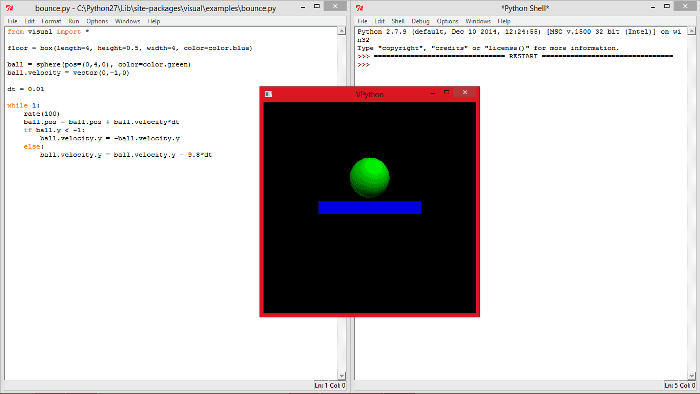Open Options menu in bounce.py editor
Image resolution: width=700 pixels, height=394 pixels.
pos(97,21)
